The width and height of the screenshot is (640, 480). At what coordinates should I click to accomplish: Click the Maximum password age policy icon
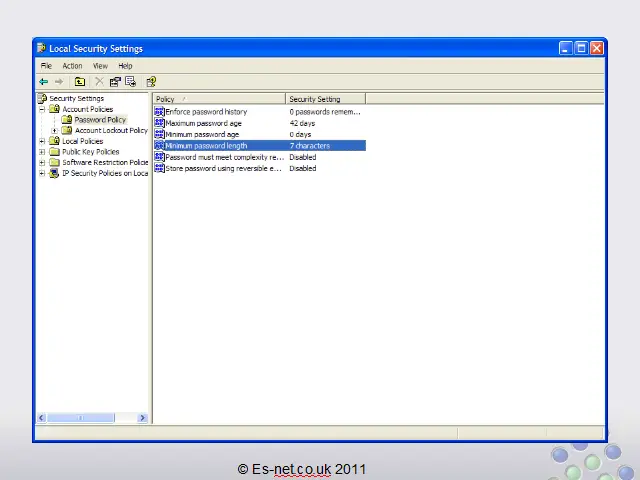[x=160, y=123]
